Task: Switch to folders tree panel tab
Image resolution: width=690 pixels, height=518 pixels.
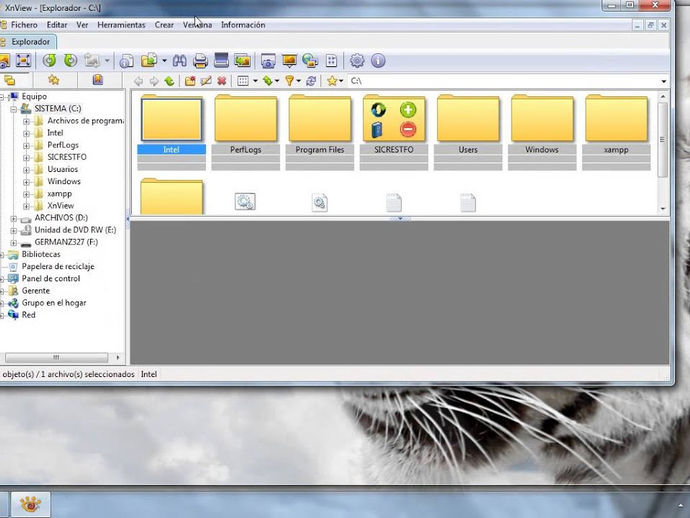Action: [x=10, y=80]
